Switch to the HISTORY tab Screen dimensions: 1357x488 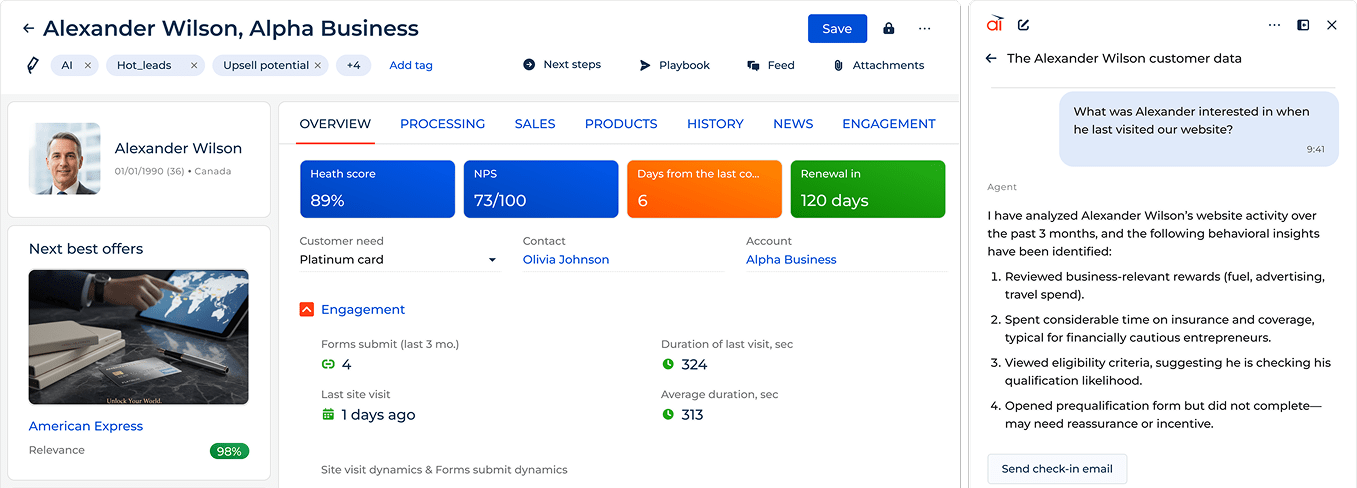coord(714,124)
